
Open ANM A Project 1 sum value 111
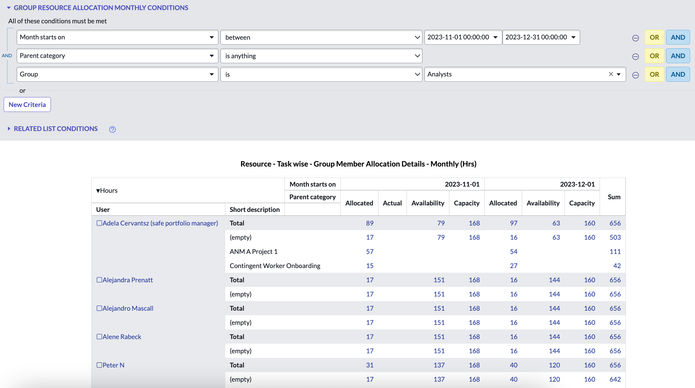click(x=615, y=251)
